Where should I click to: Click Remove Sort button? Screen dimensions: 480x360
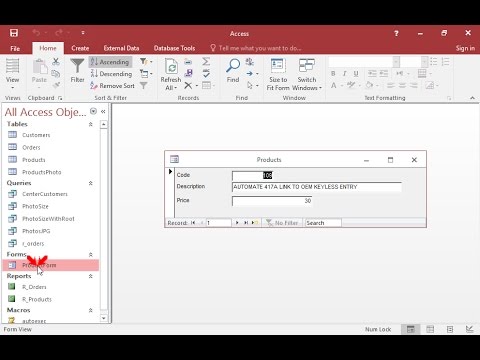[x=112, y=86]
